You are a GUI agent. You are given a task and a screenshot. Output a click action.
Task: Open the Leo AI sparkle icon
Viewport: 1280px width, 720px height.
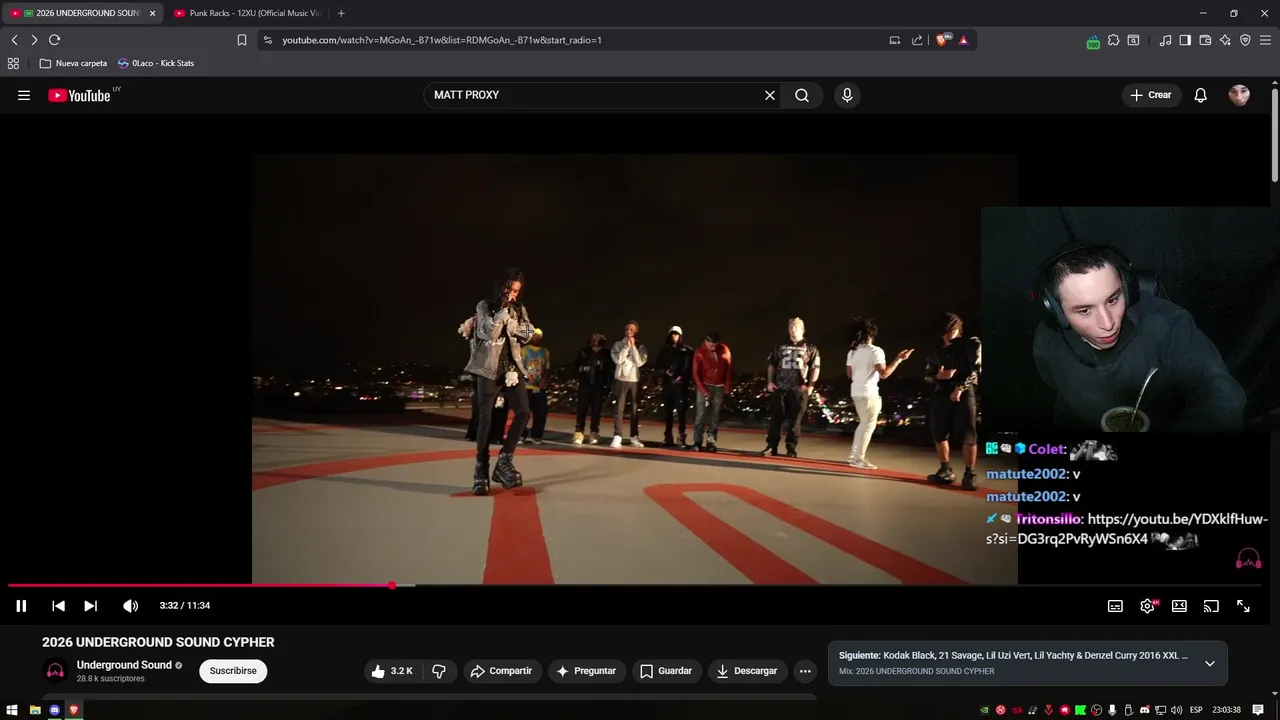[1225, 40]
